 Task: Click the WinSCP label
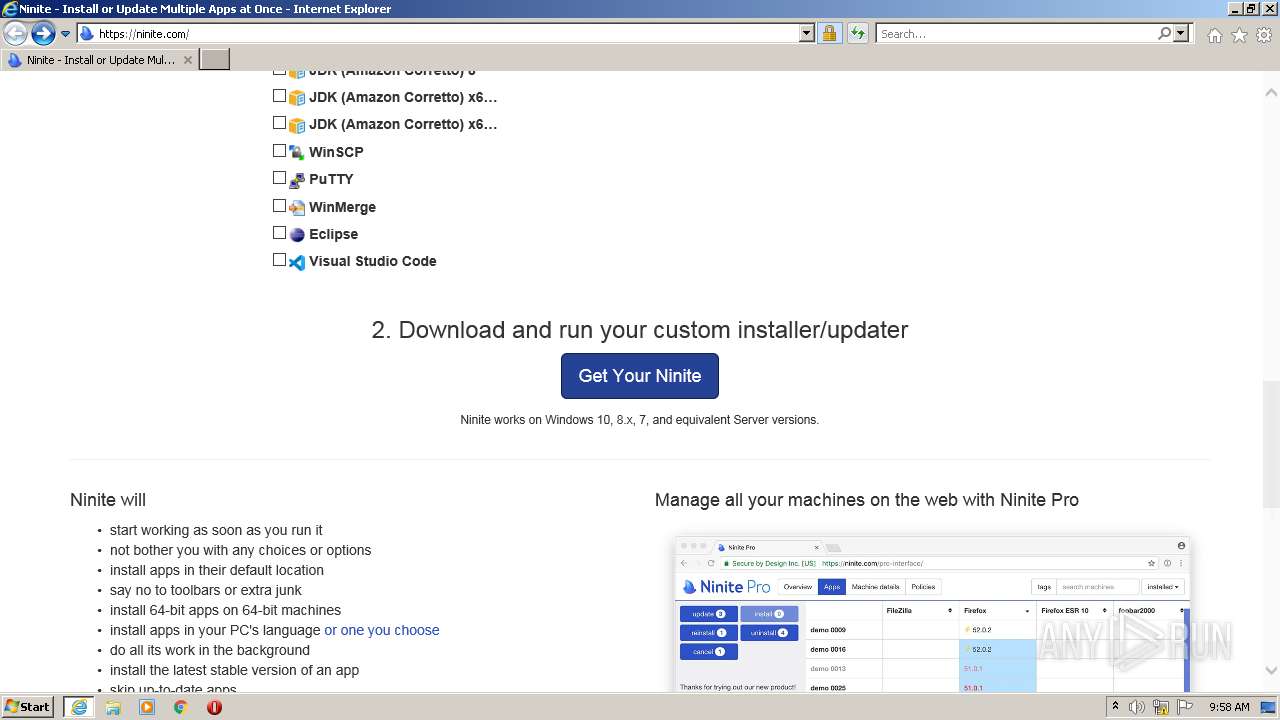(x=336, y=152)
